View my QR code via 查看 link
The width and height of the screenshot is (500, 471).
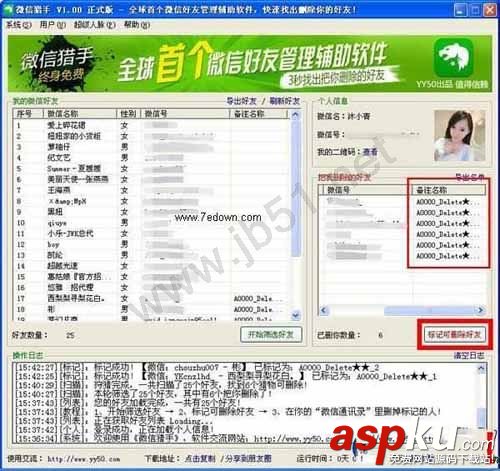(370, 152)
